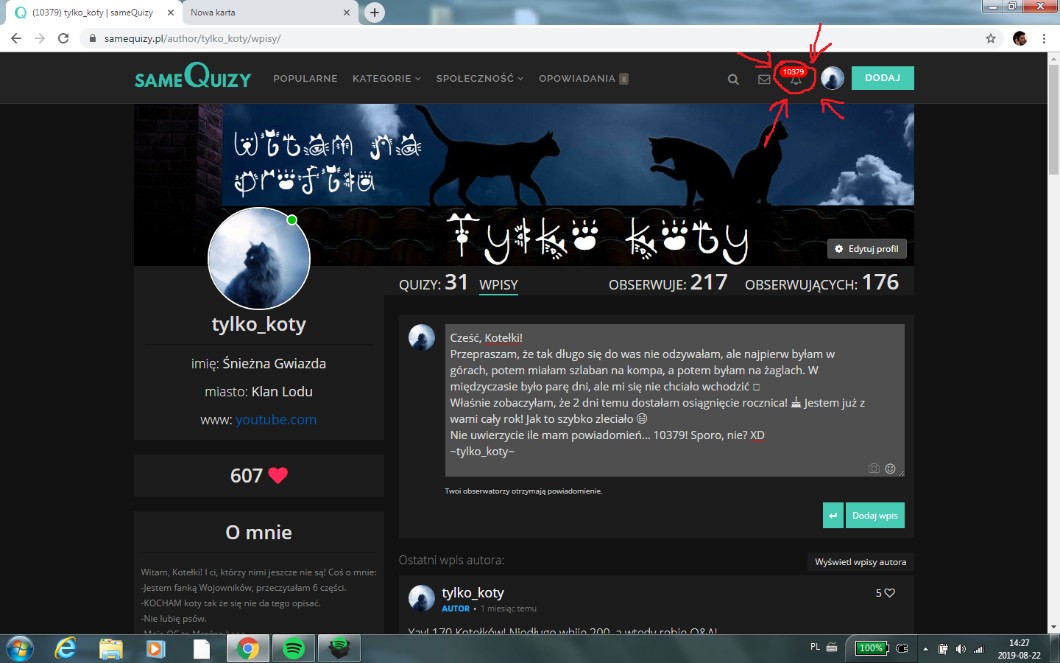
Task: Open the site search magnifier icon
Action: (733, 79)
